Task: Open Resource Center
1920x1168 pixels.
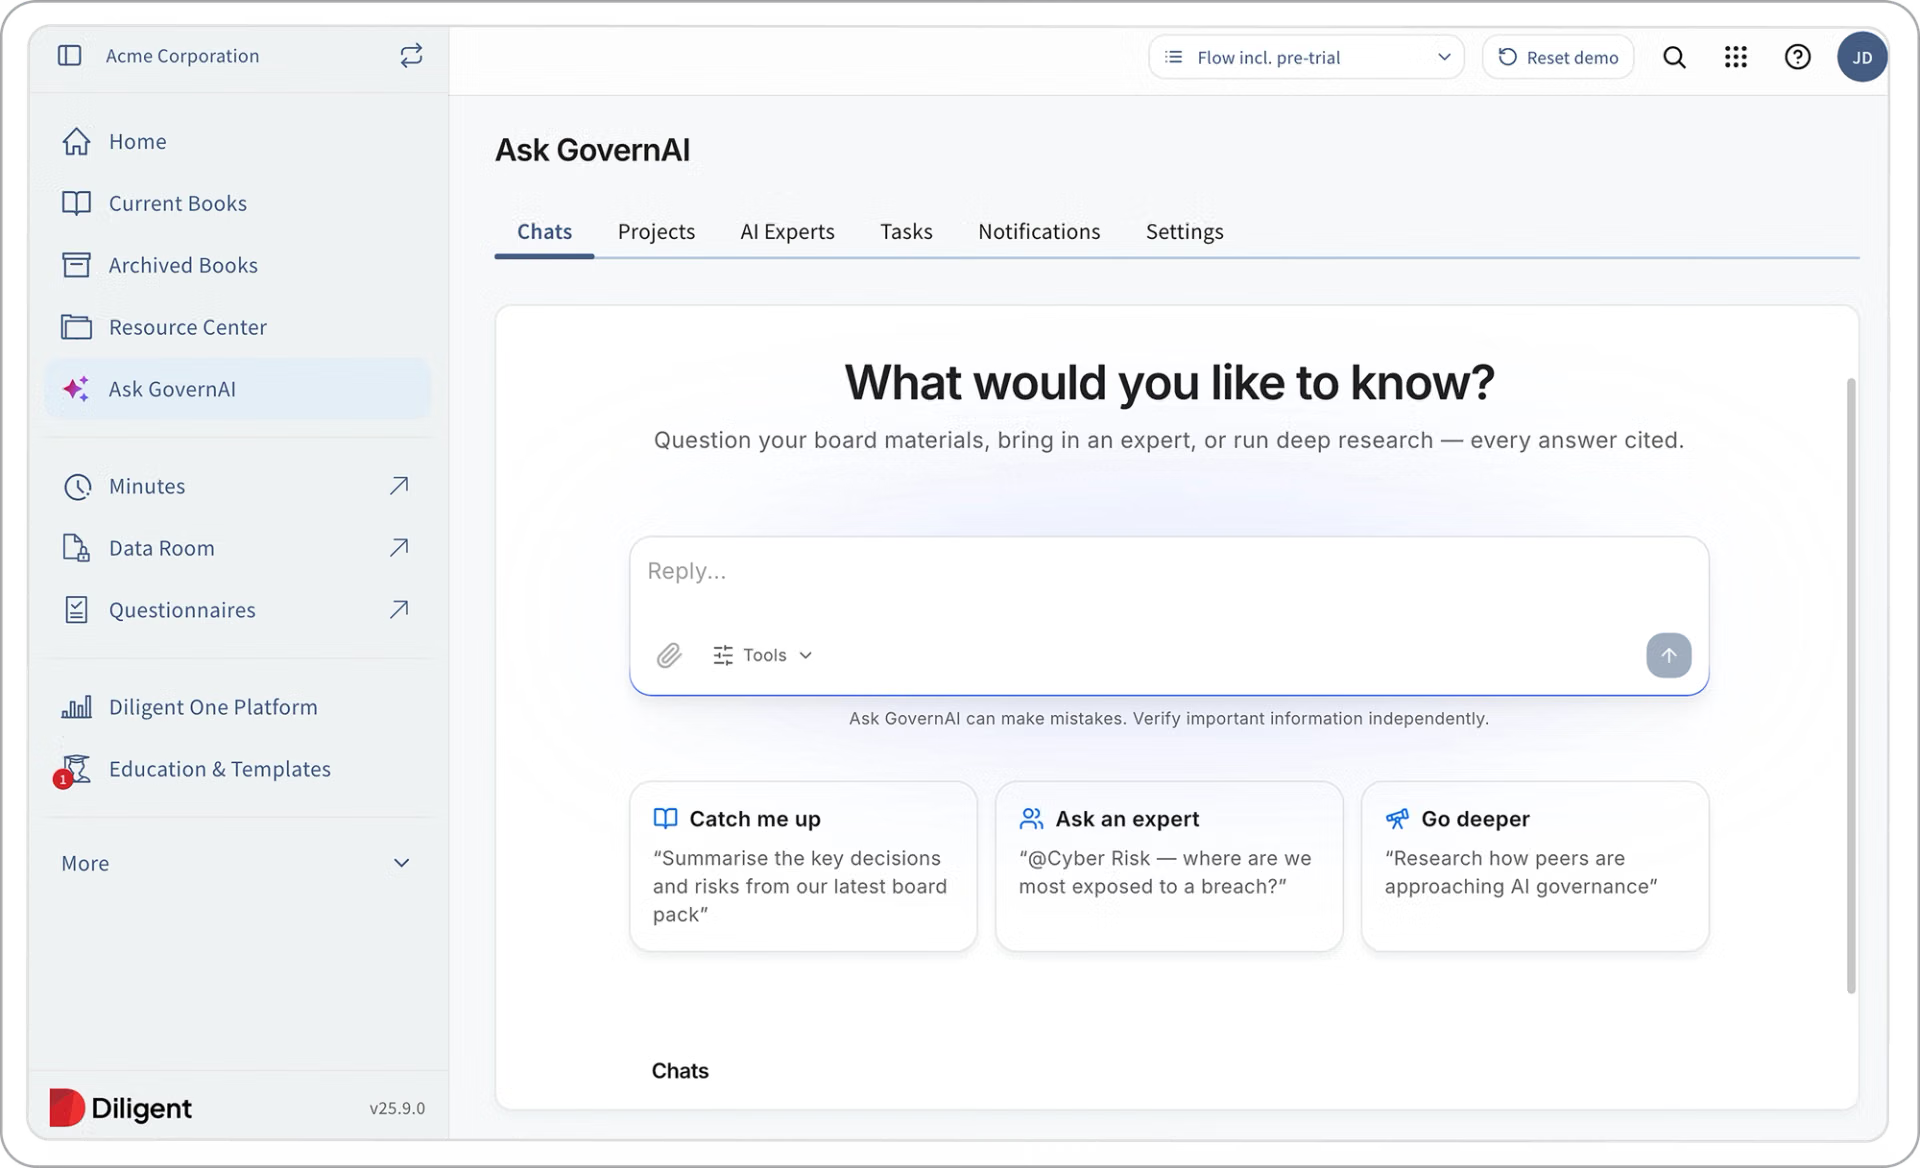Action: click(238, 328)
